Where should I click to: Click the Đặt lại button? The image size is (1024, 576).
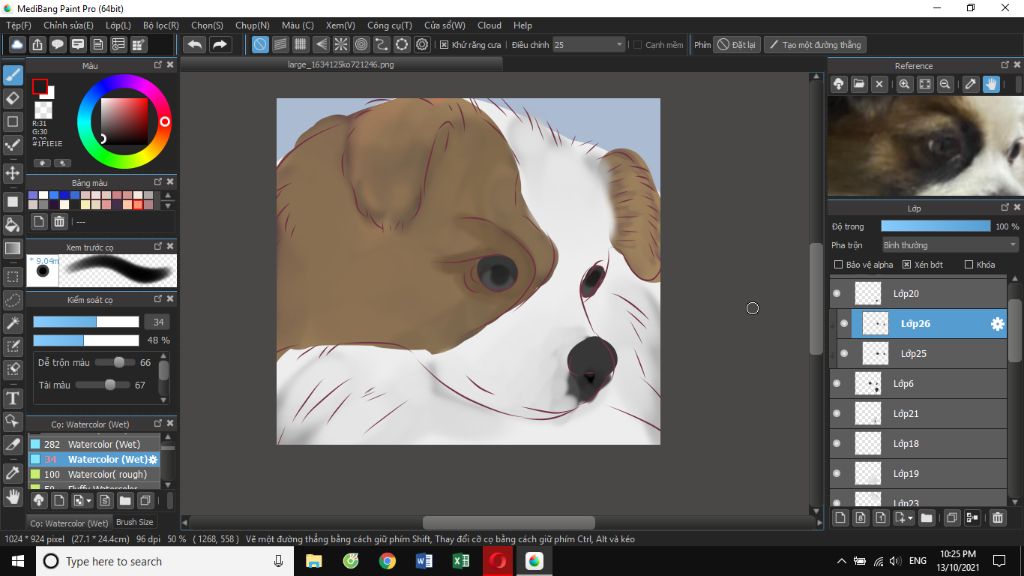pos(737,45)
